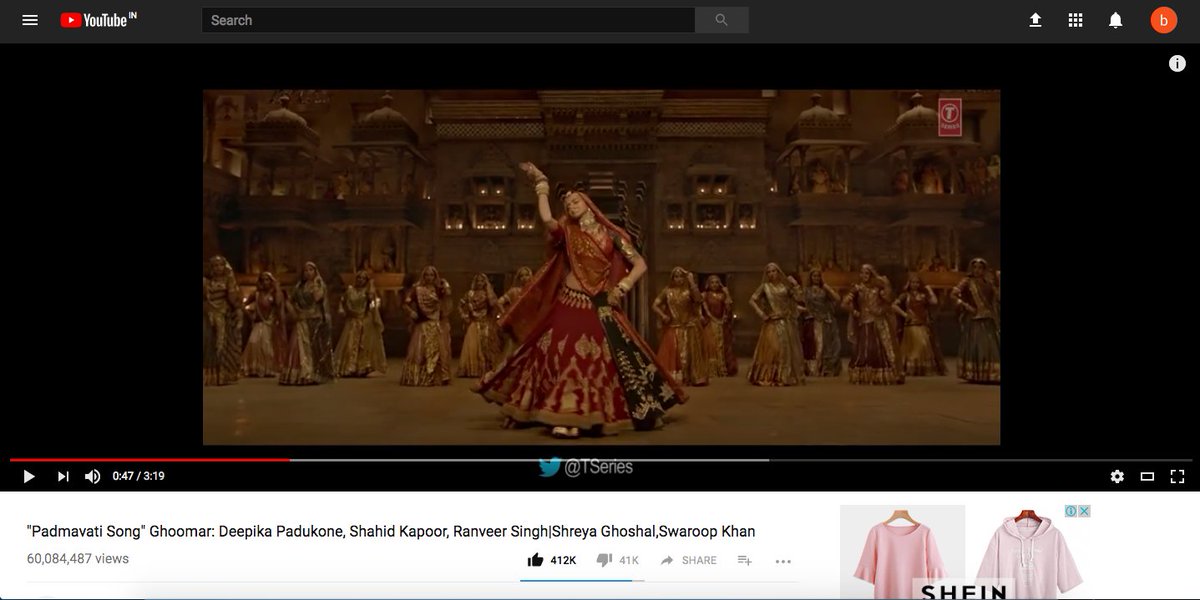This screenshot has height=600, width=1200.
Task: Click the magnifier search button
Action: 722,20
